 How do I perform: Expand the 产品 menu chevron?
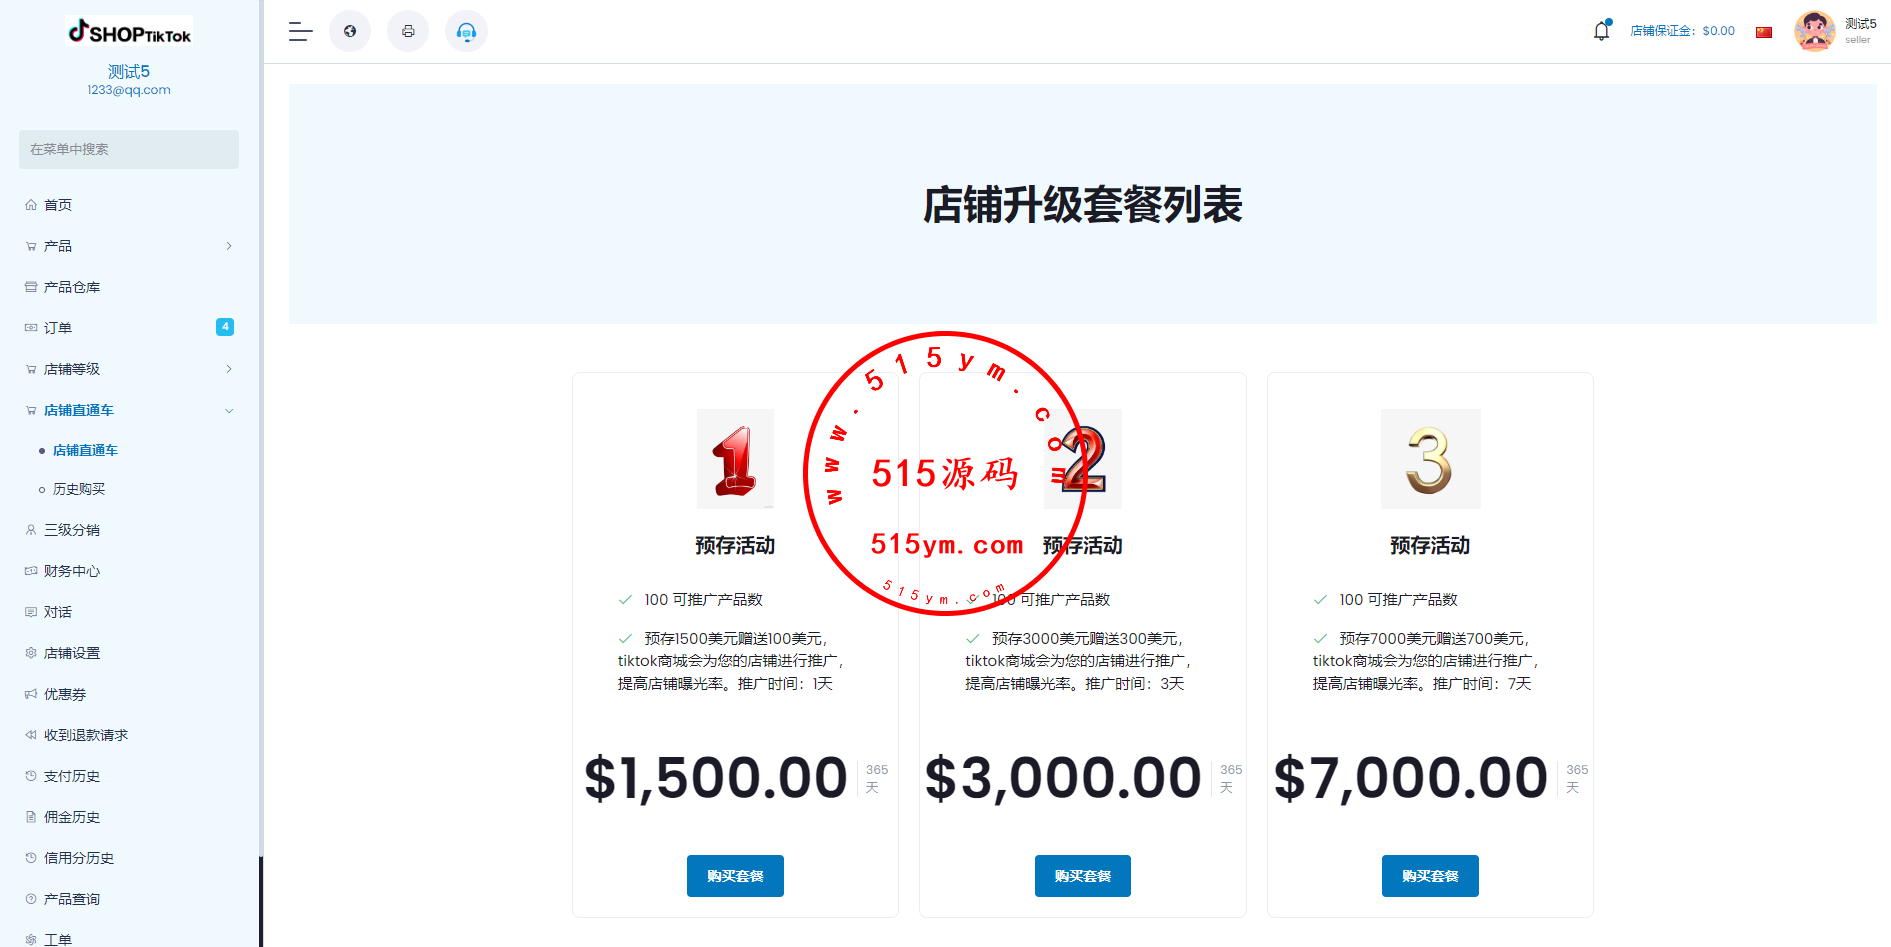pos(229,246)
